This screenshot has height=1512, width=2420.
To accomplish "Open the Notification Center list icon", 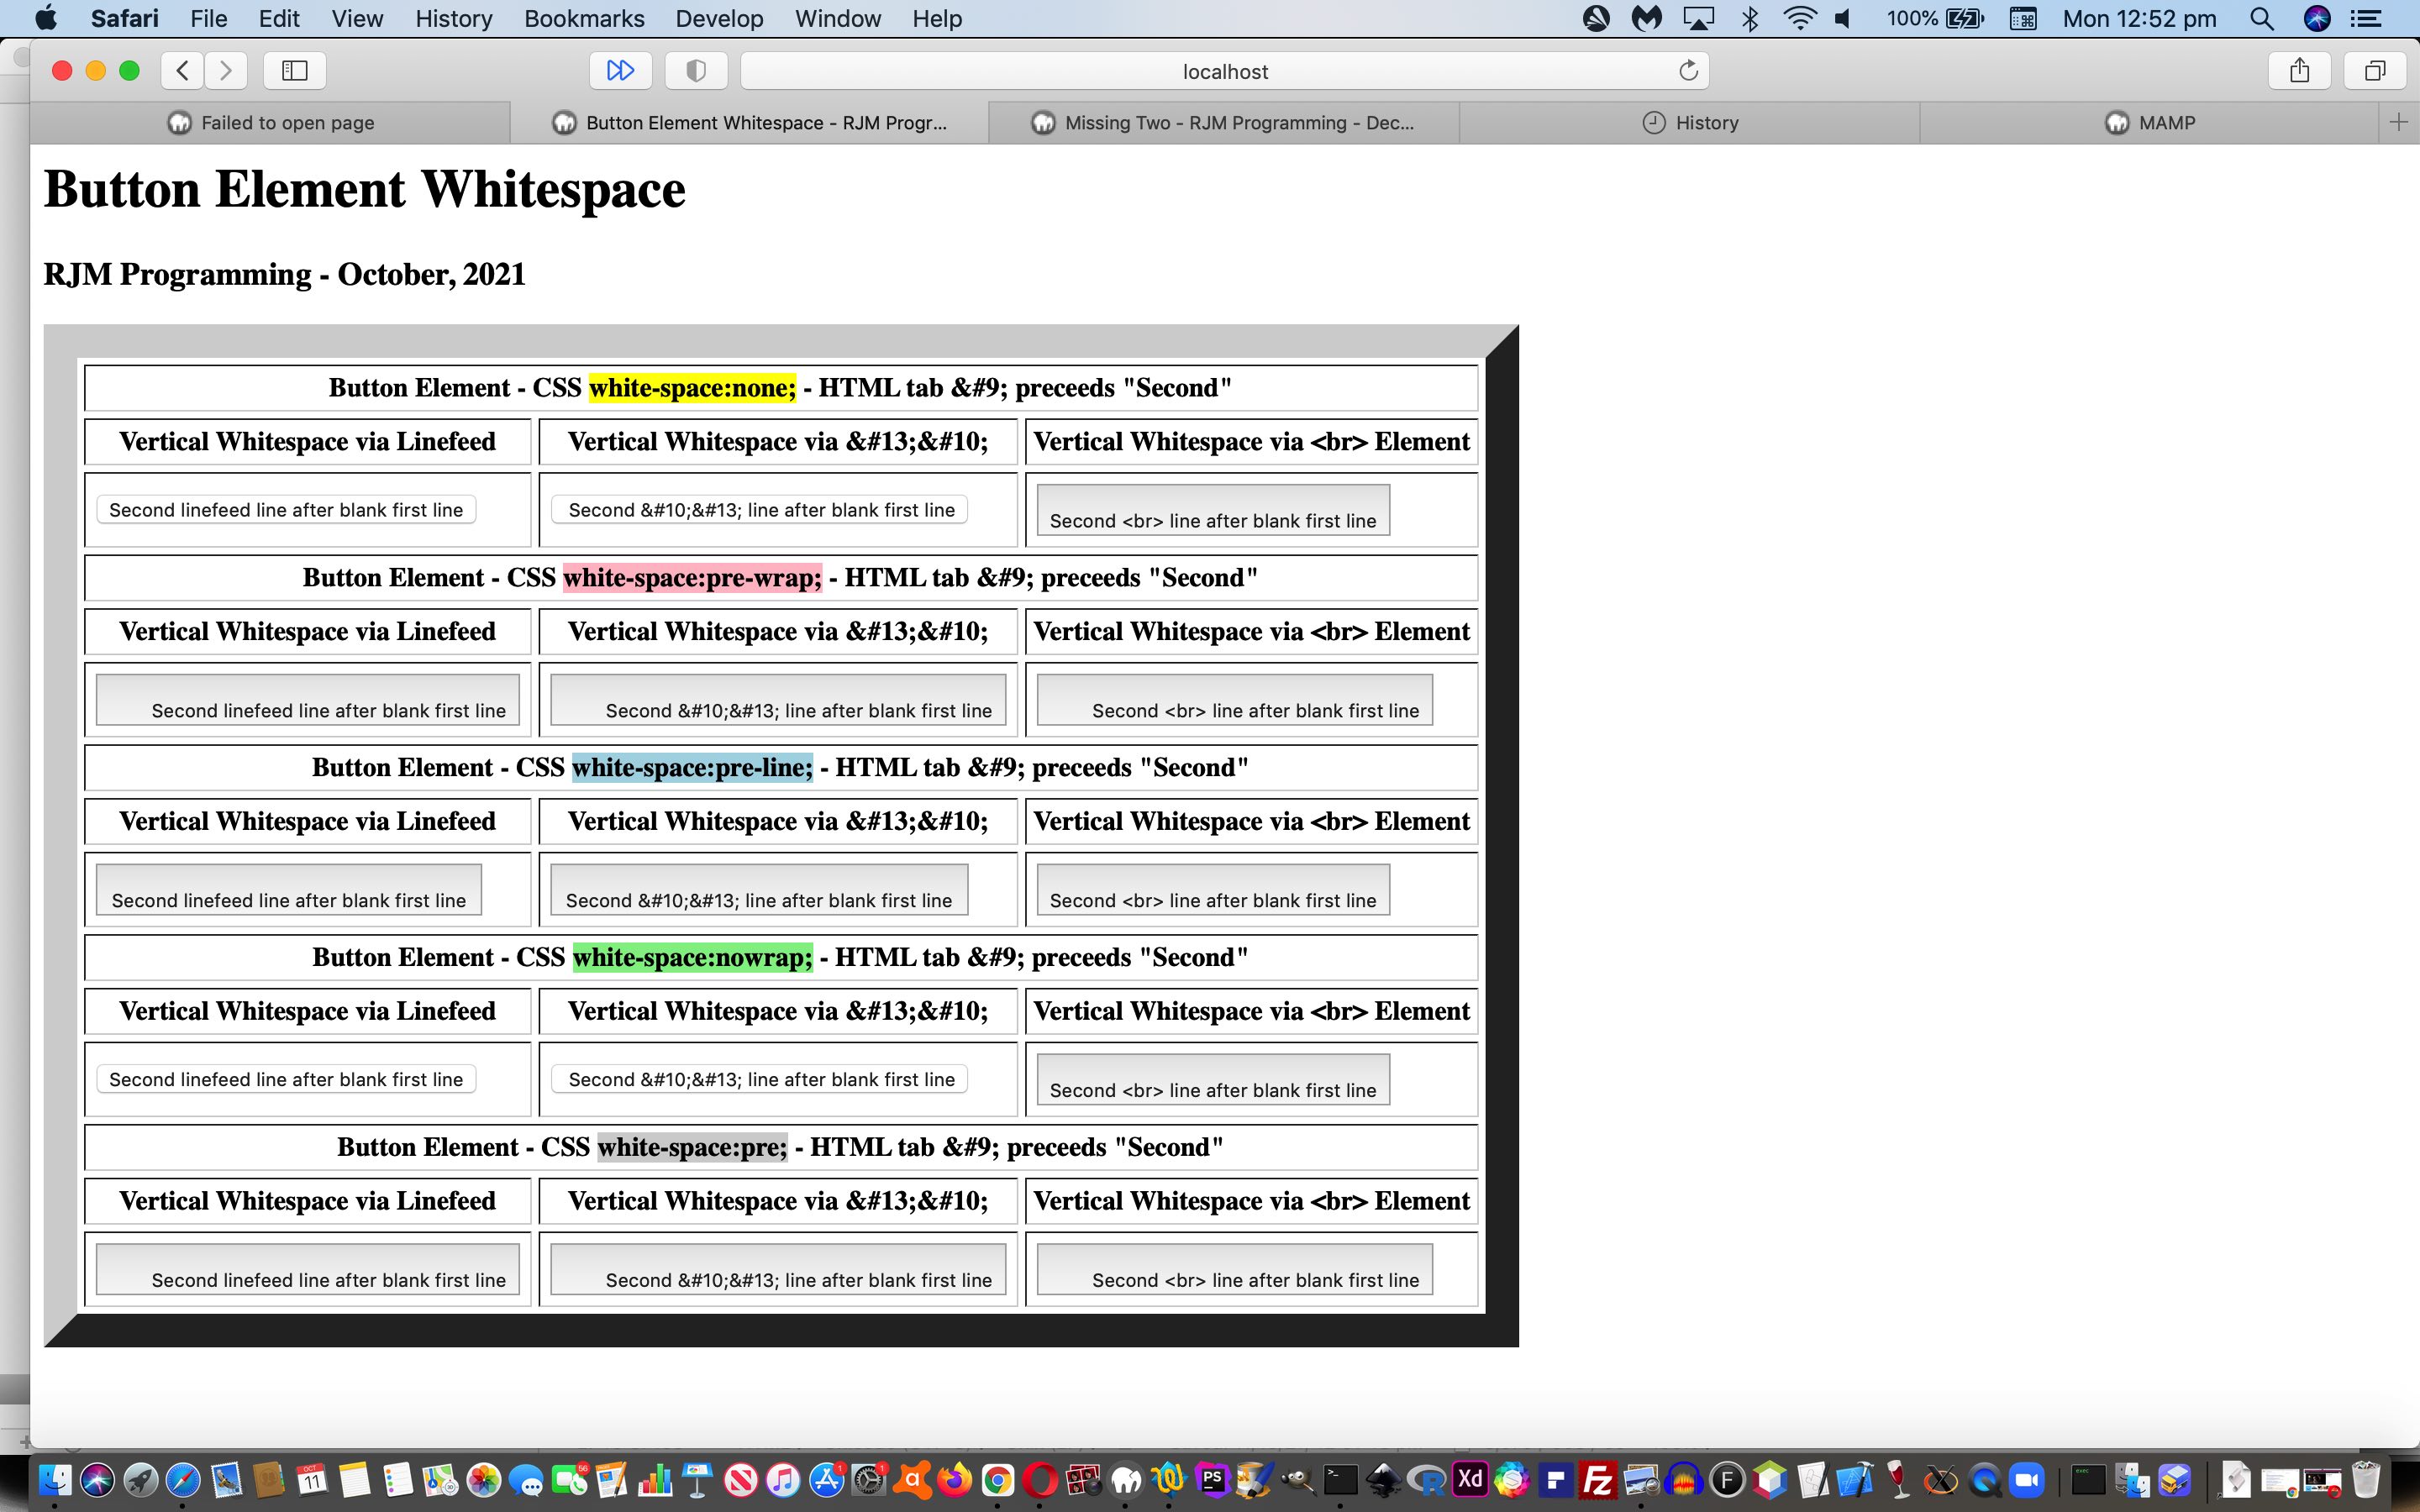I will (x=2365, y=18).
